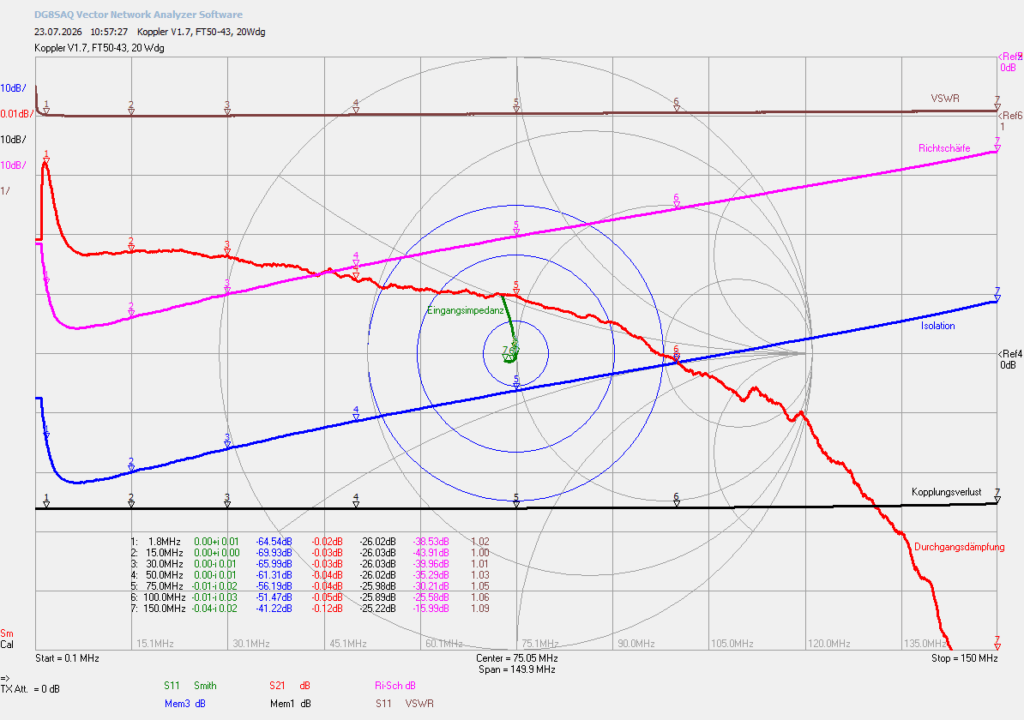This screenshot has width=1024, height=720.
Task: Select the Ref6 reference marker at right edge
Action: 1010,116
